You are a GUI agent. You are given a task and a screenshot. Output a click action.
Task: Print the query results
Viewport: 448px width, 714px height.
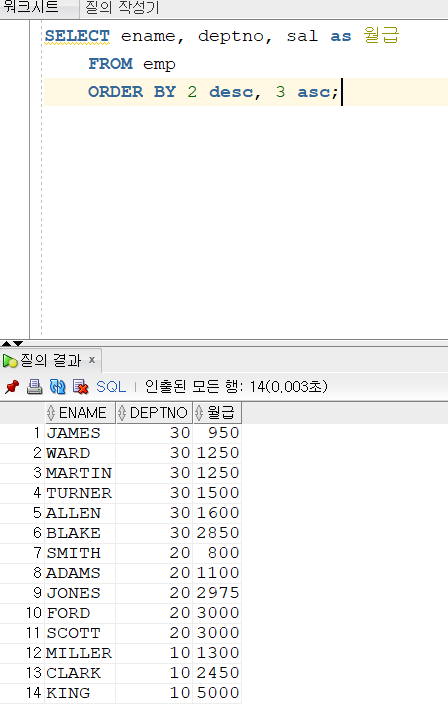point(35,387)
